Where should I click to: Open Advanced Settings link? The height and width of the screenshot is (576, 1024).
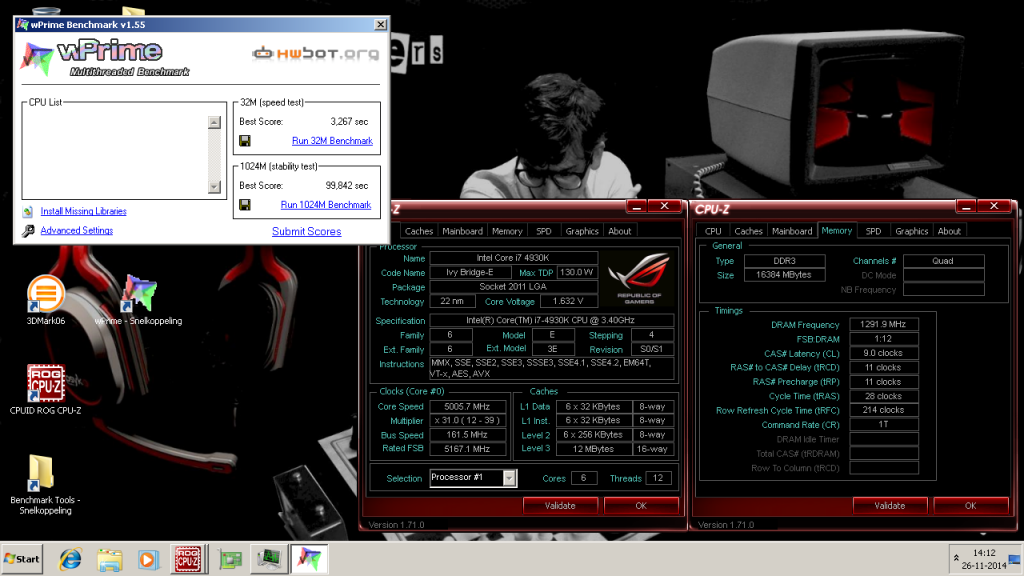pyautogui.click(x=76, y=231)
